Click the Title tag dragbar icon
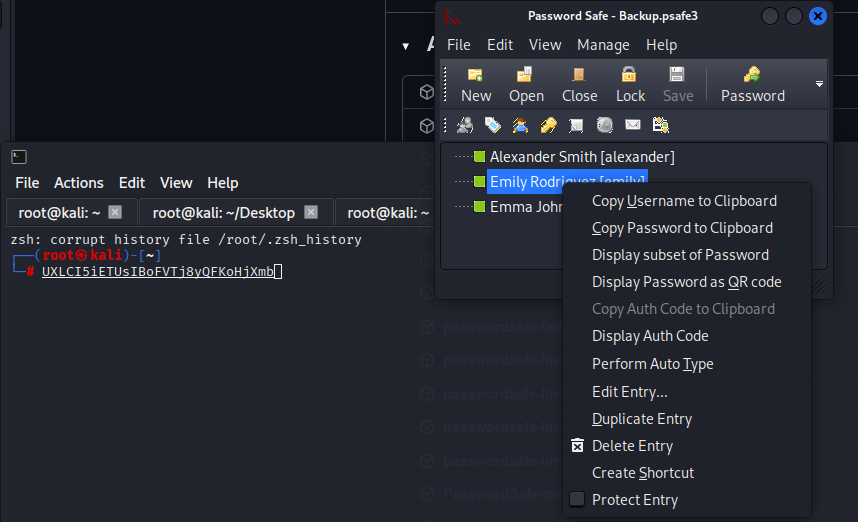The image size is (858, 522). 492,125
